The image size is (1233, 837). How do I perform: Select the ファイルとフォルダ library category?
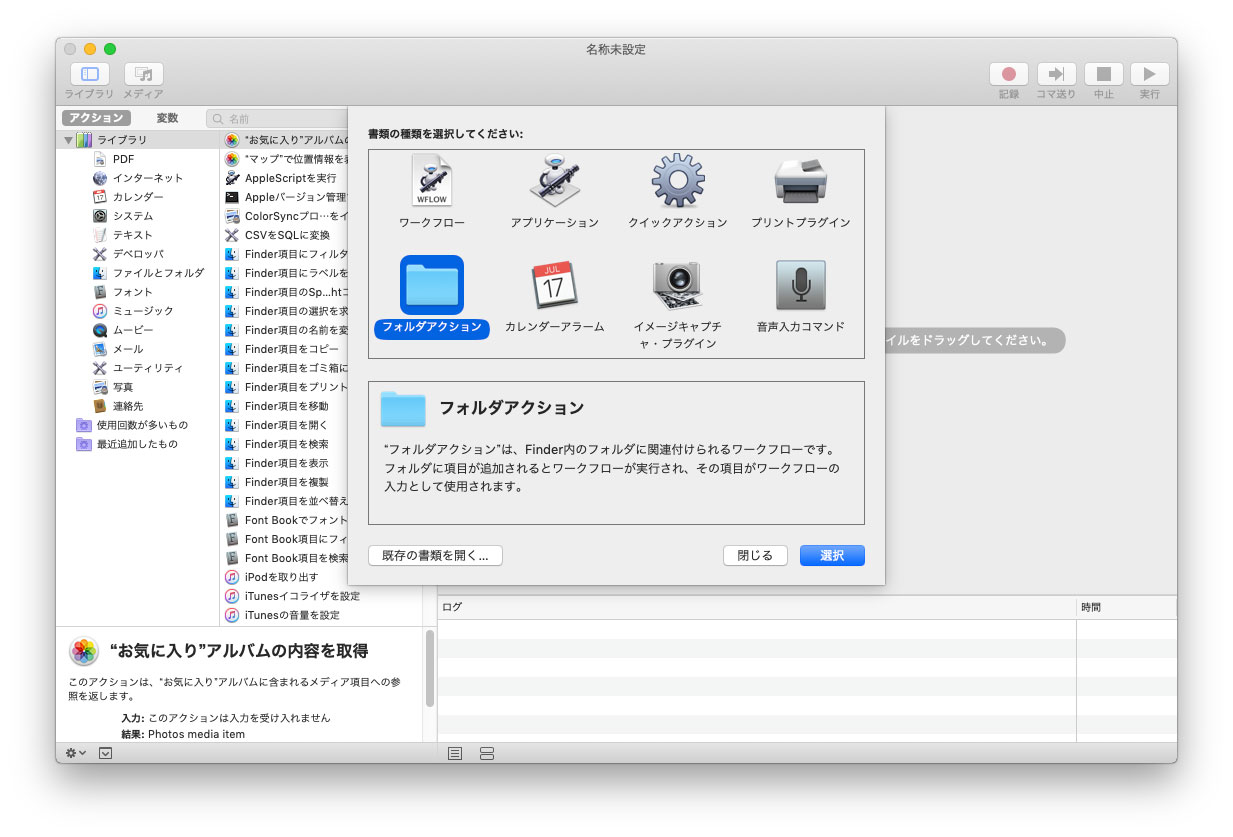(x=148, y=273)
